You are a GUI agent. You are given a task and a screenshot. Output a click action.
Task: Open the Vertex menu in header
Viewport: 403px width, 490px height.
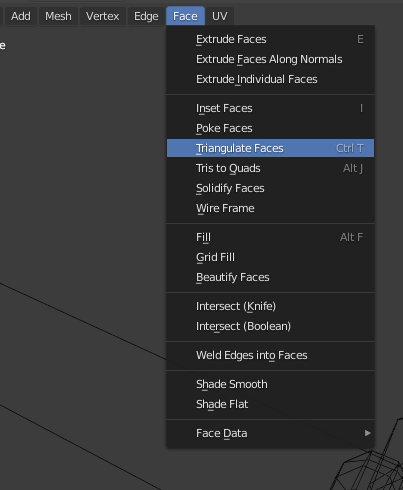pos(102,16)
